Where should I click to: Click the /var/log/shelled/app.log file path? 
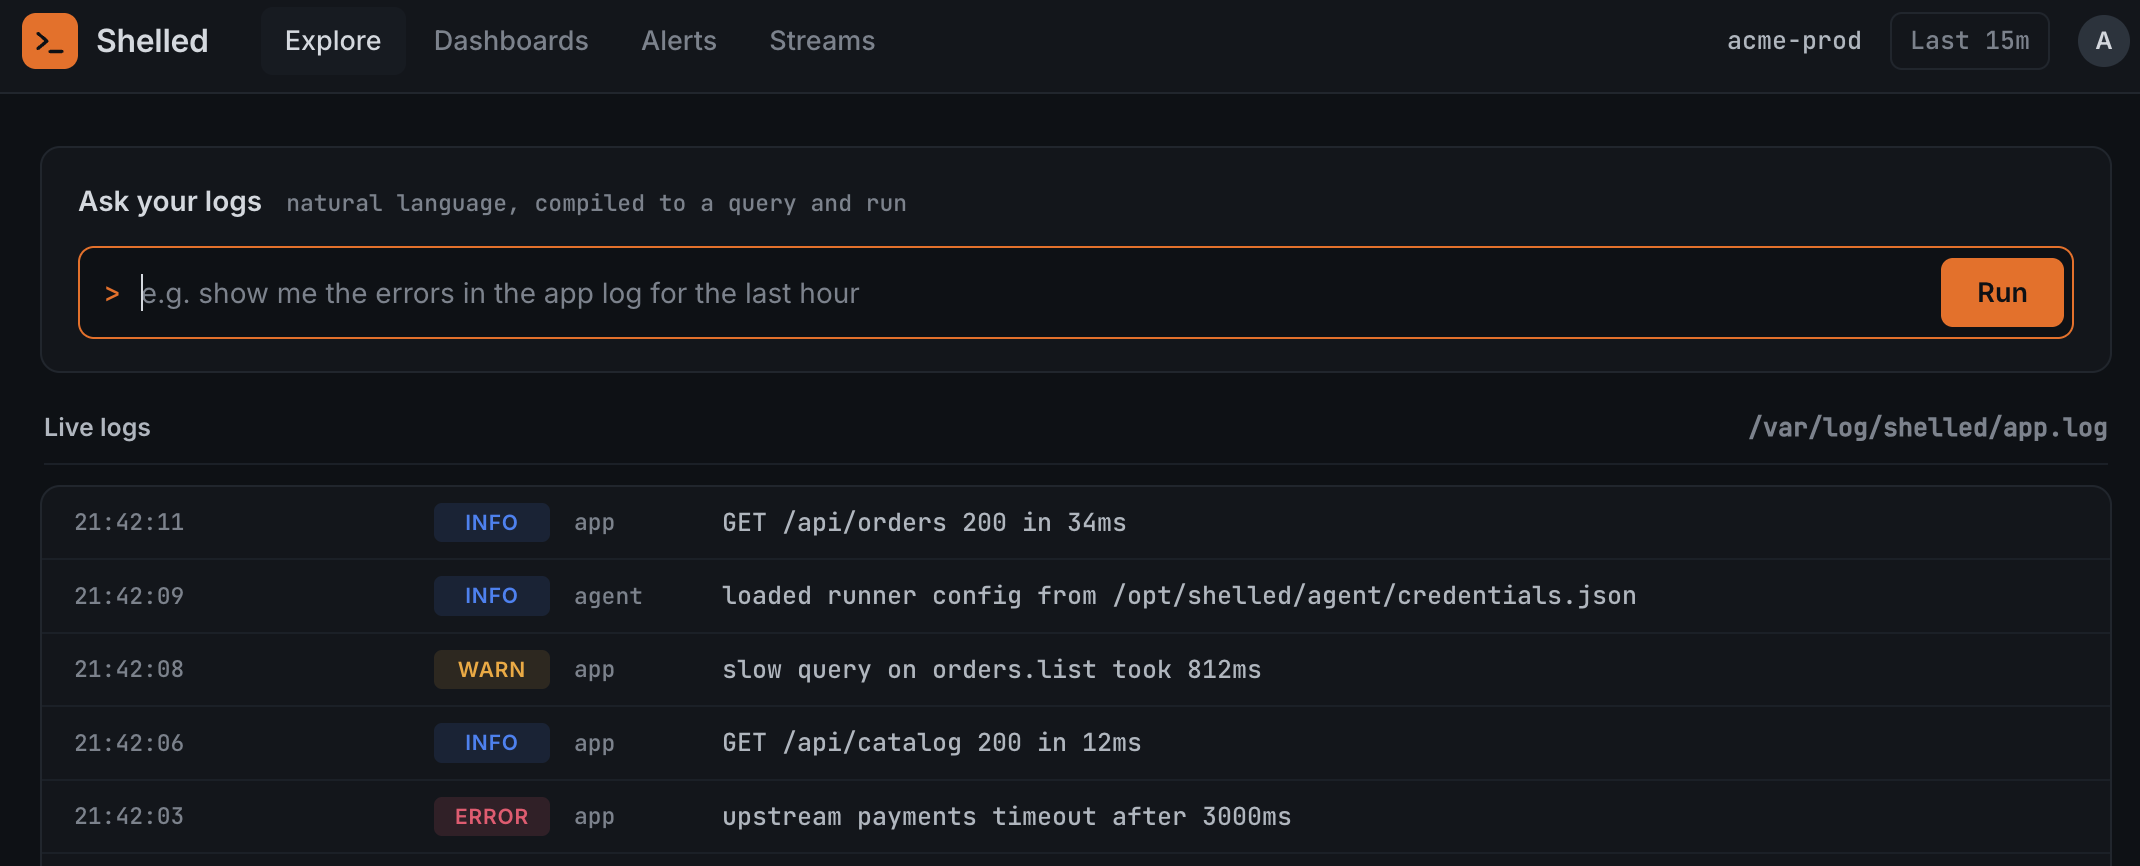click(1927, 428)
